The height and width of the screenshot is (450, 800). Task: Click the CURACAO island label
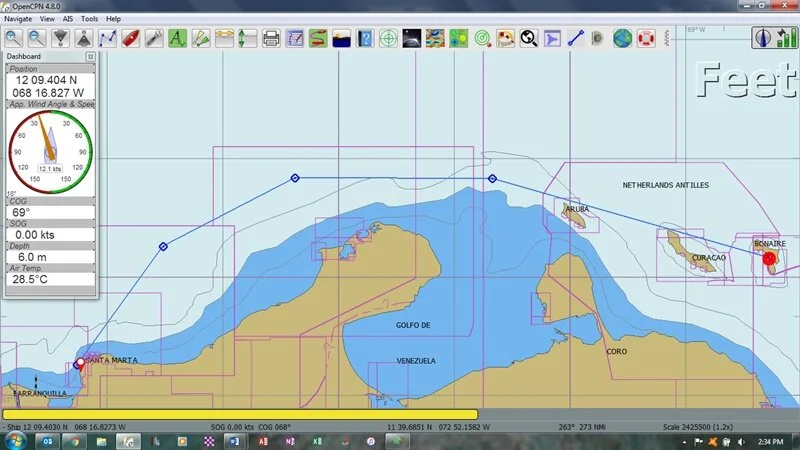click(709, 258)
